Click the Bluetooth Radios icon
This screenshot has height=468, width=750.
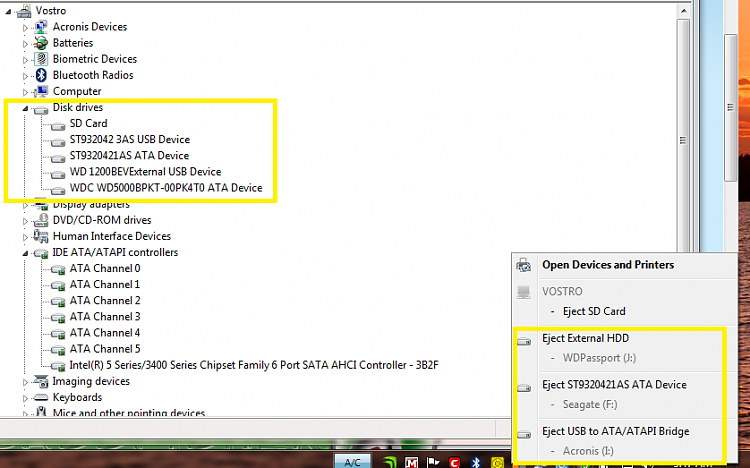[x=41, y=75]
